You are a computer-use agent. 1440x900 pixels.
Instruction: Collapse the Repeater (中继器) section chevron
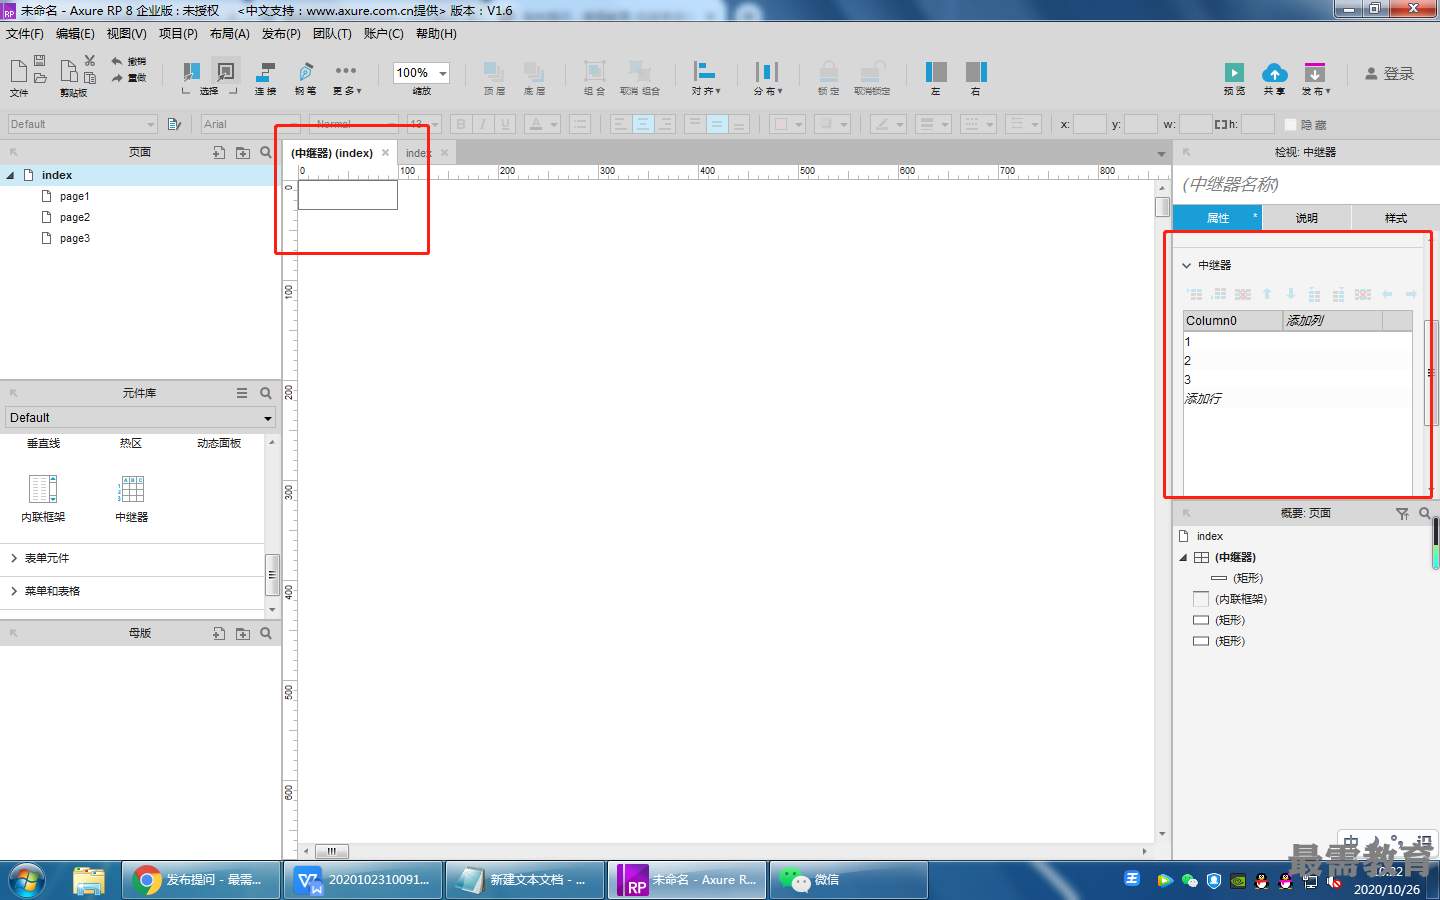[1187, 265]
